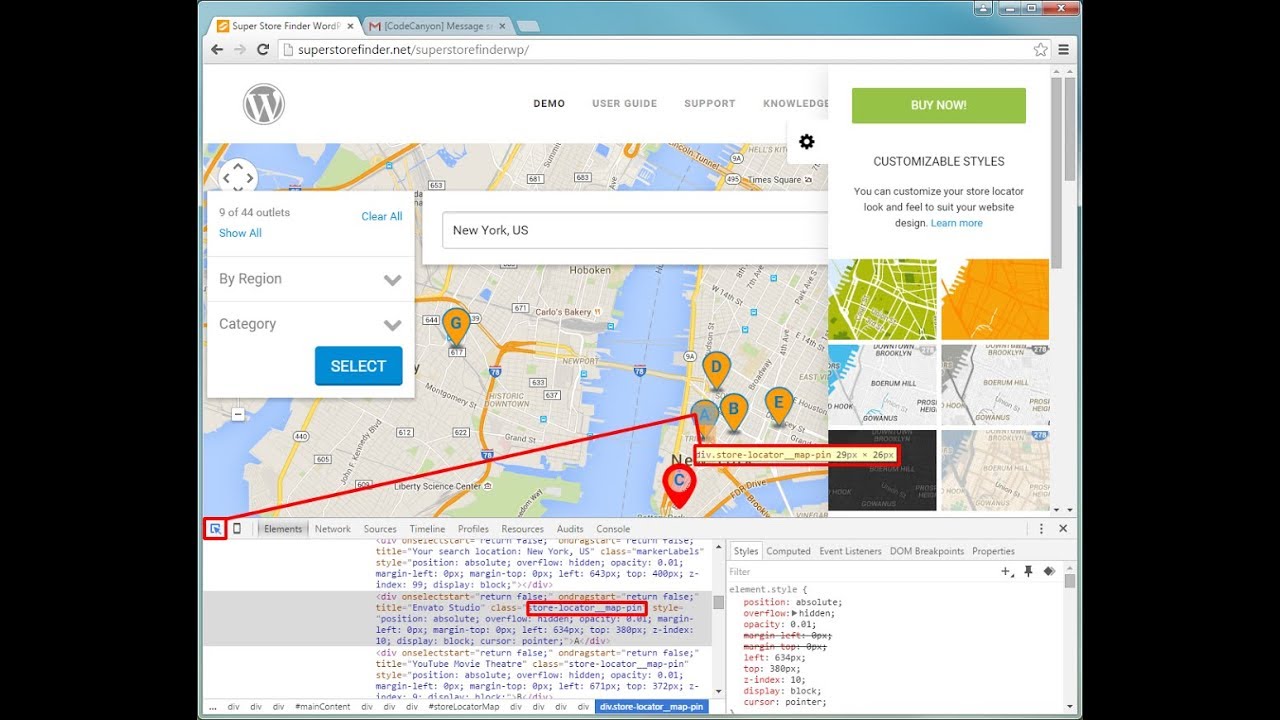Open the SUPPORT nav link

click(710, 104)
